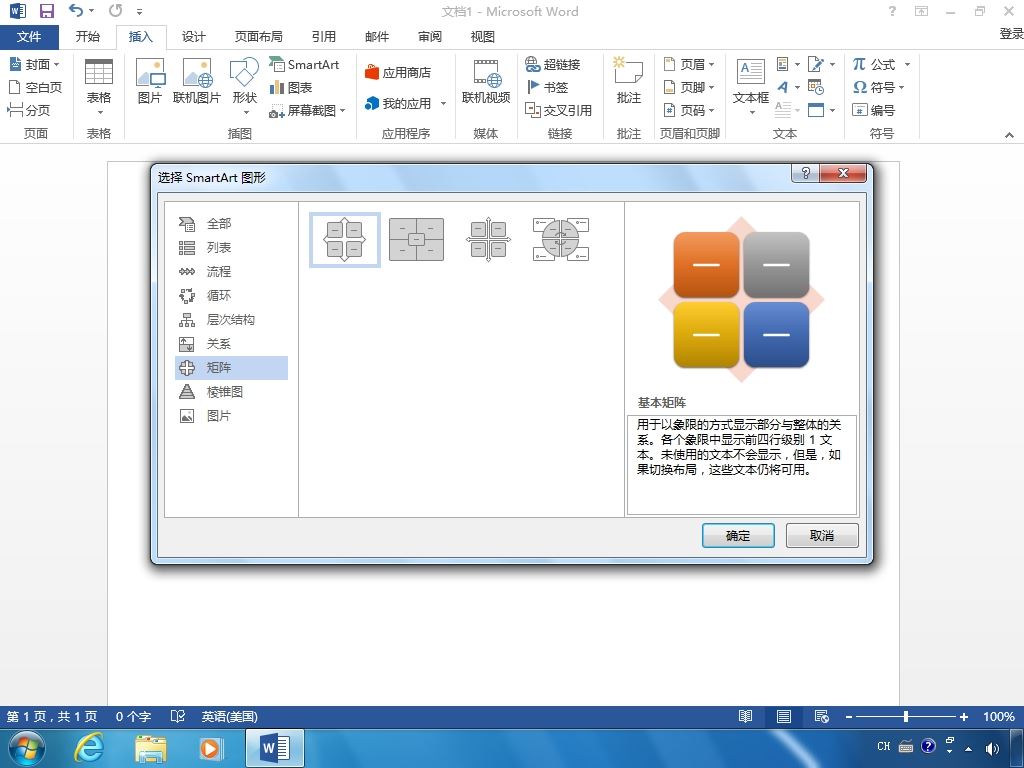
Task: Select the 层次结构 hierarchy category
Action: coord(231,319)
